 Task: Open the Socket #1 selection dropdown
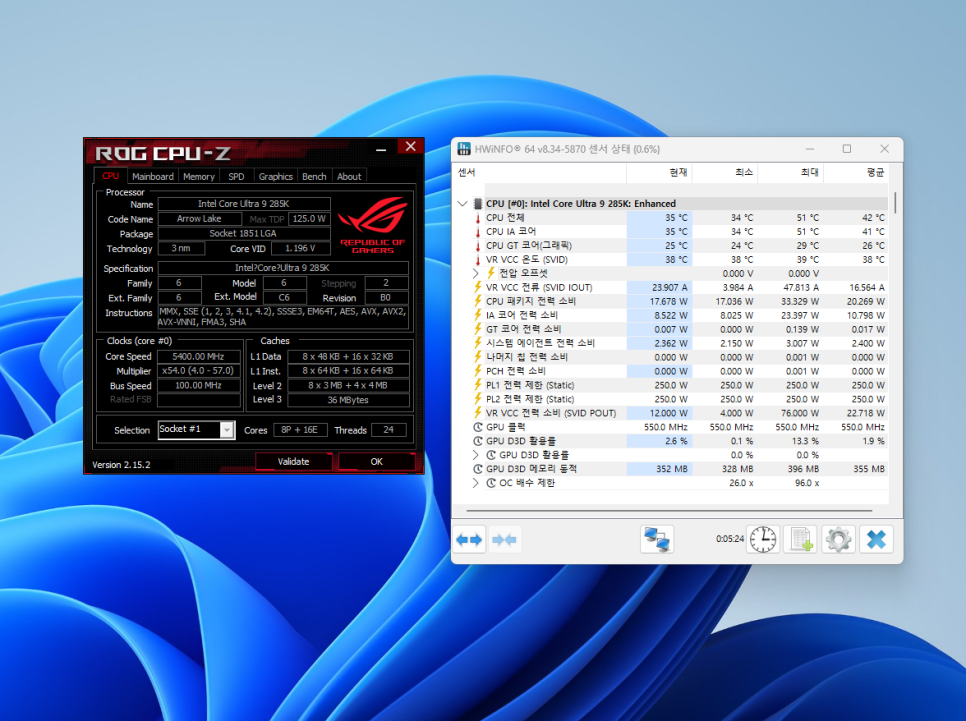(x=227, y=430)
